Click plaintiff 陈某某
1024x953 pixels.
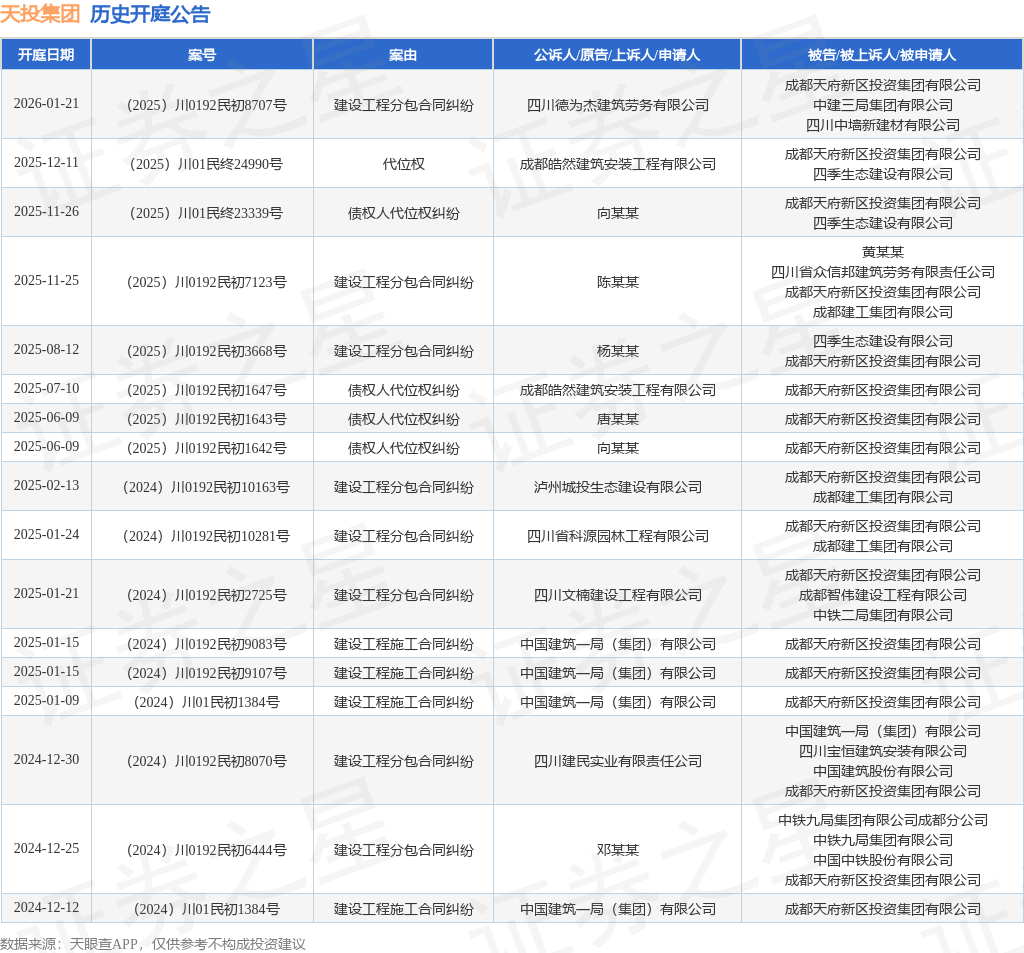(618, 282)
